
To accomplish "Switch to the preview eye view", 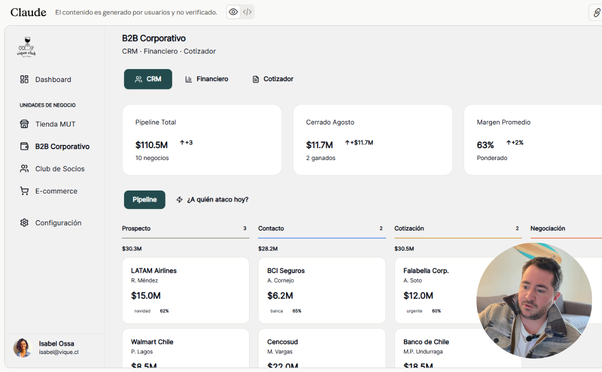I will [x=233, y=12].
